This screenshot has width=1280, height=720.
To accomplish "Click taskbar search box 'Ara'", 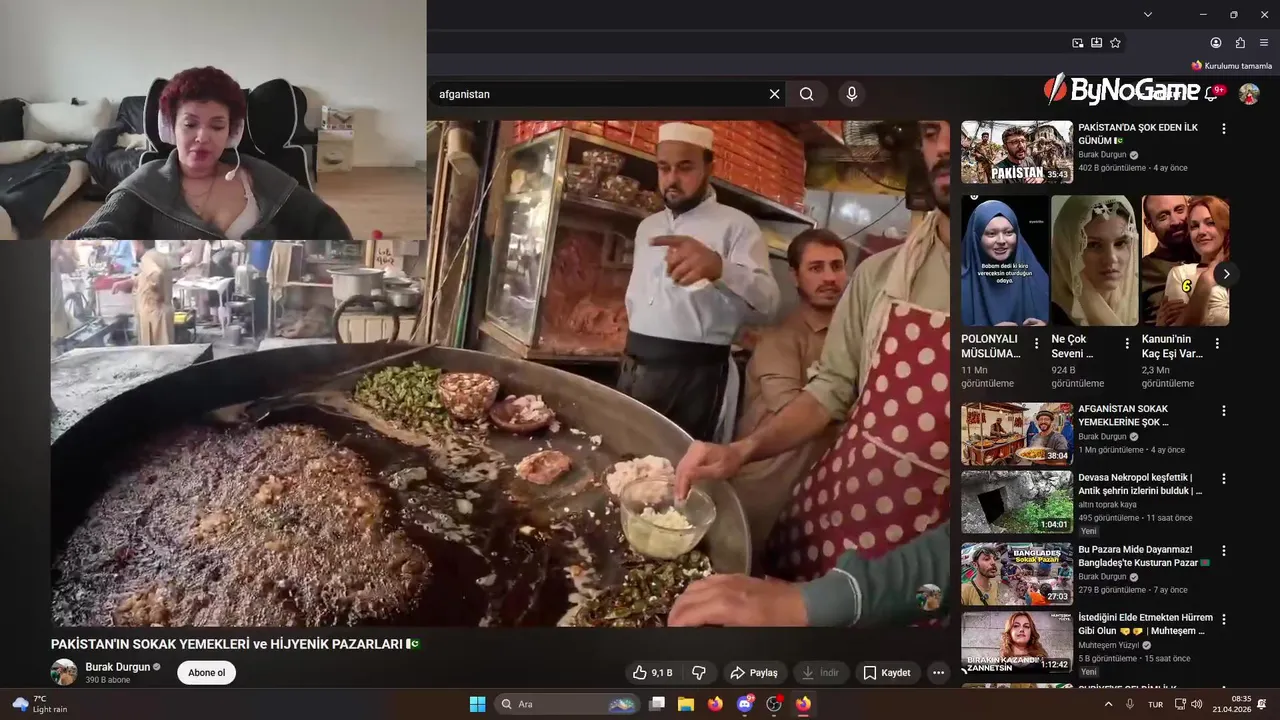I will coord(567,704).
